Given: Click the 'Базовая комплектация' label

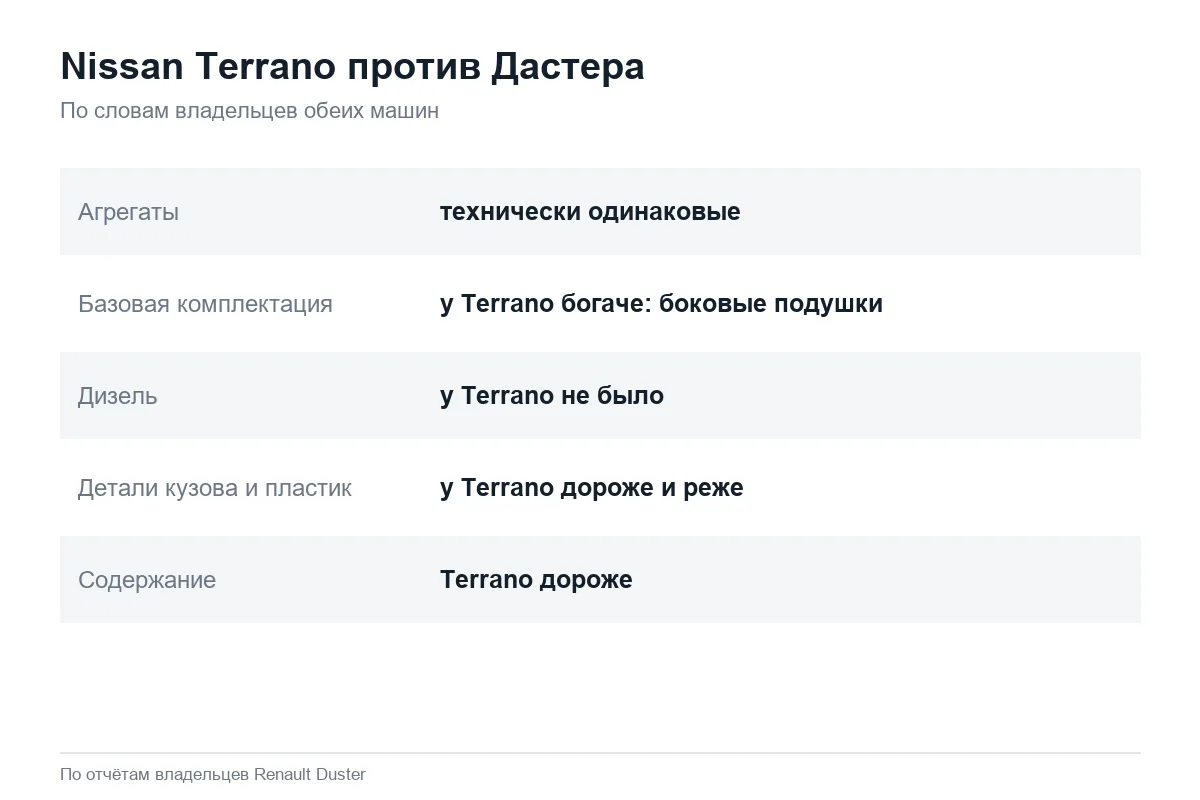Looking at the screenshot, I should (205, 304).
